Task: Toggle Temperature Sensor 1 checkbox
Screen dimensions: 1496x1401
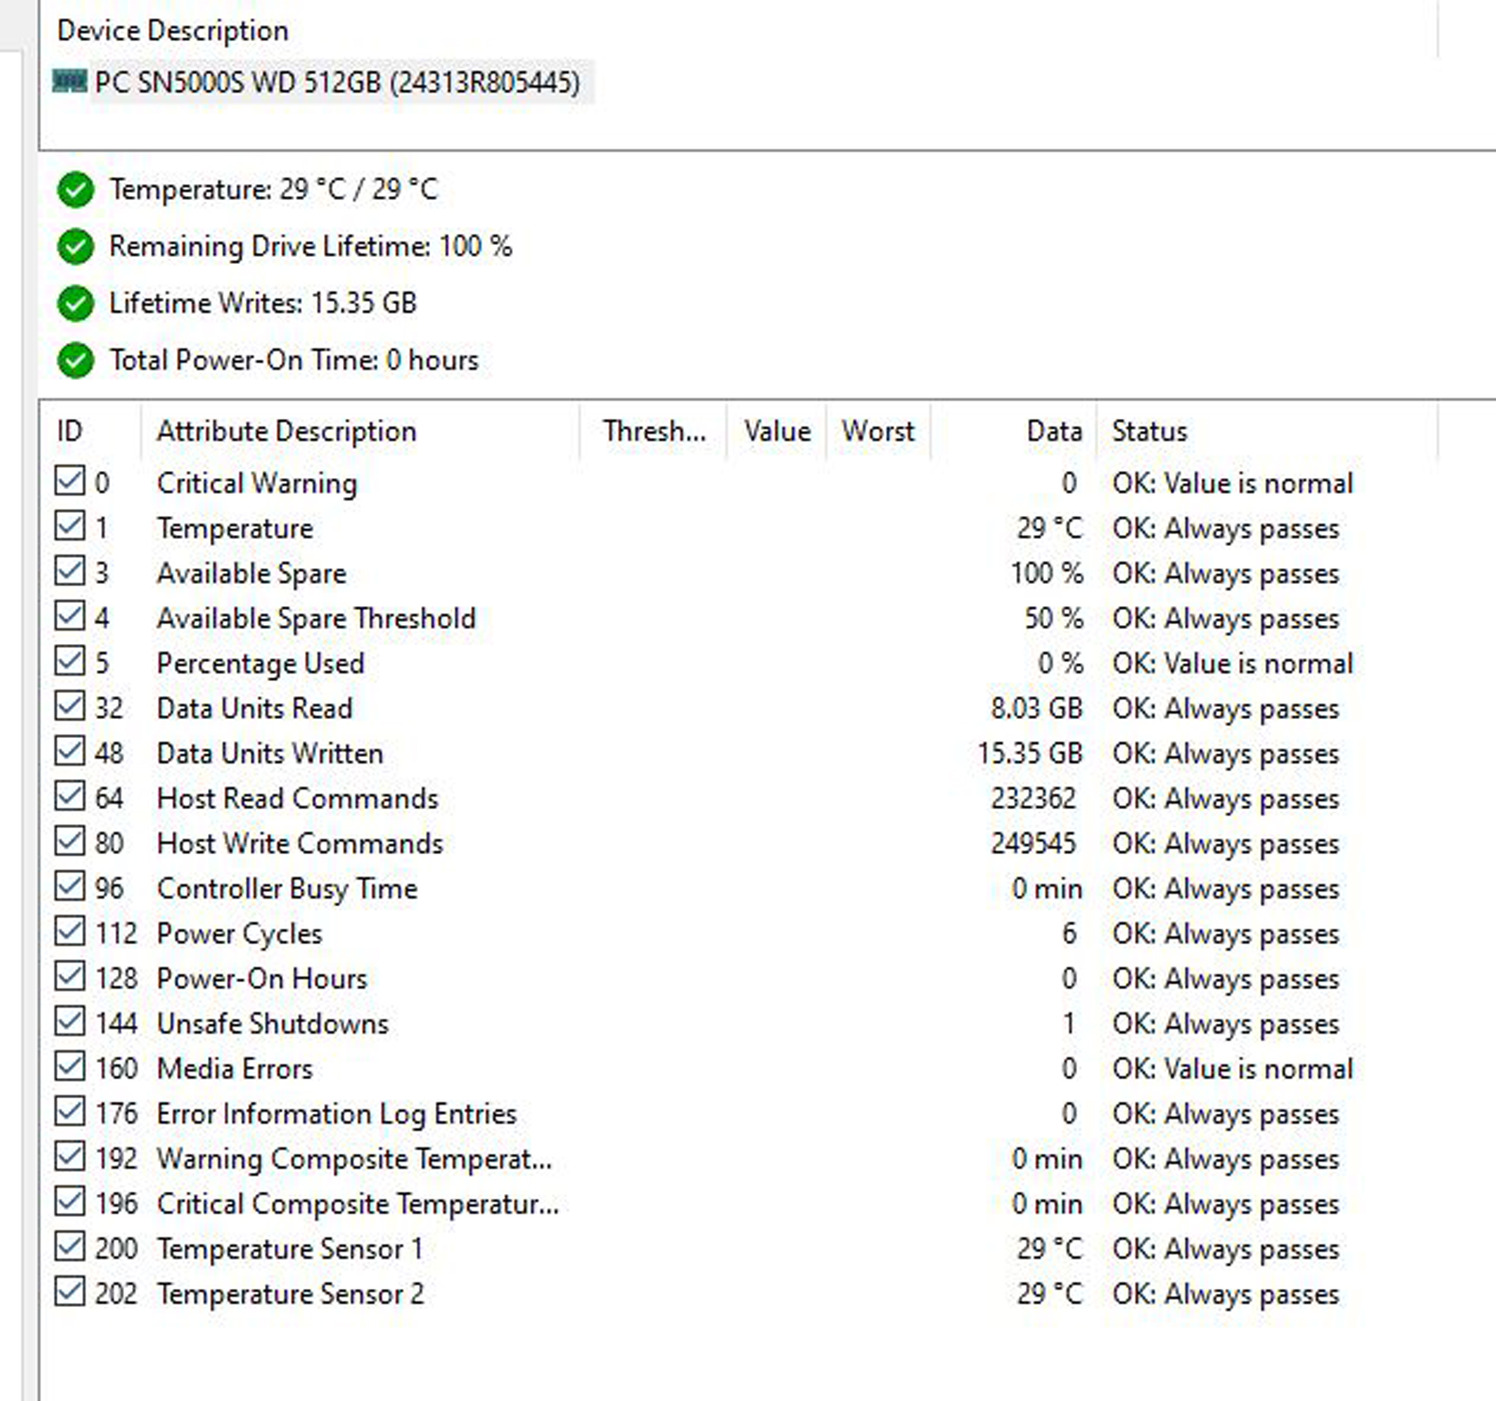Action: (70, 1246)
